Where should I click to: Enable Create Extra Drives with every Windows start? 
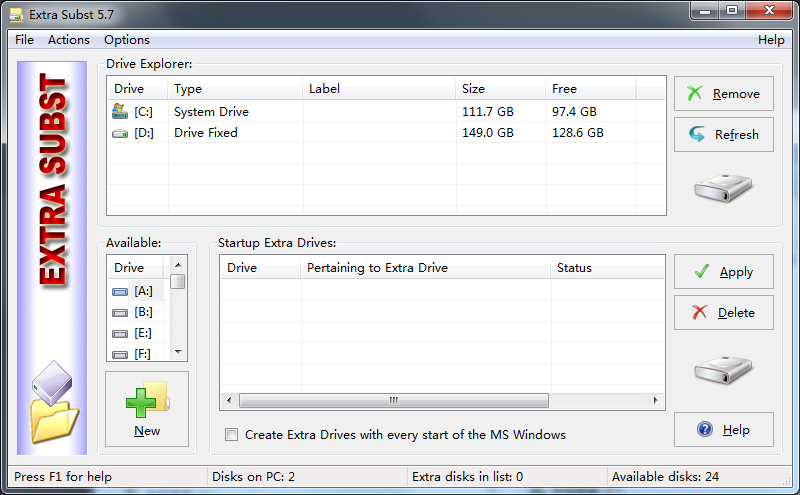click(232, 435)
